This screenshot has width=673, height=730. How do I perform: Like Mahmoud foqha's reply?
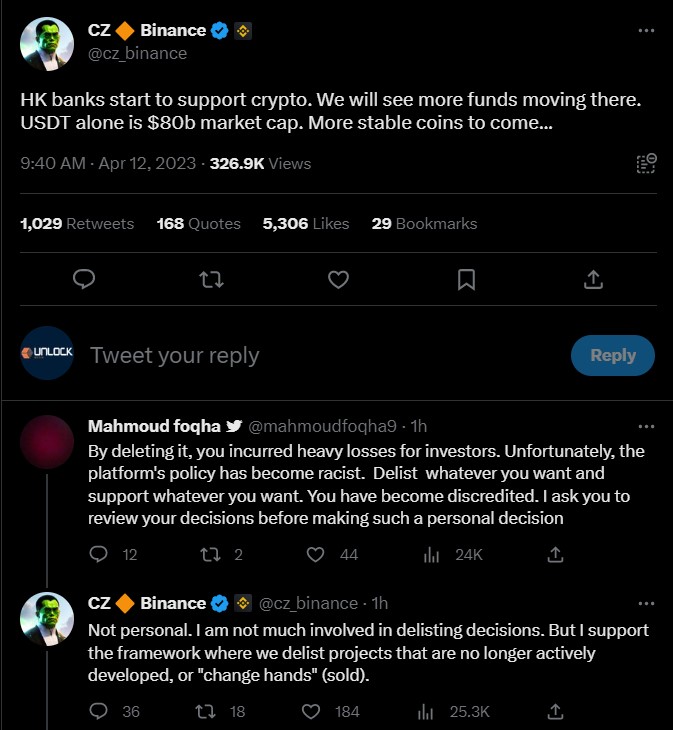point(315,554)
